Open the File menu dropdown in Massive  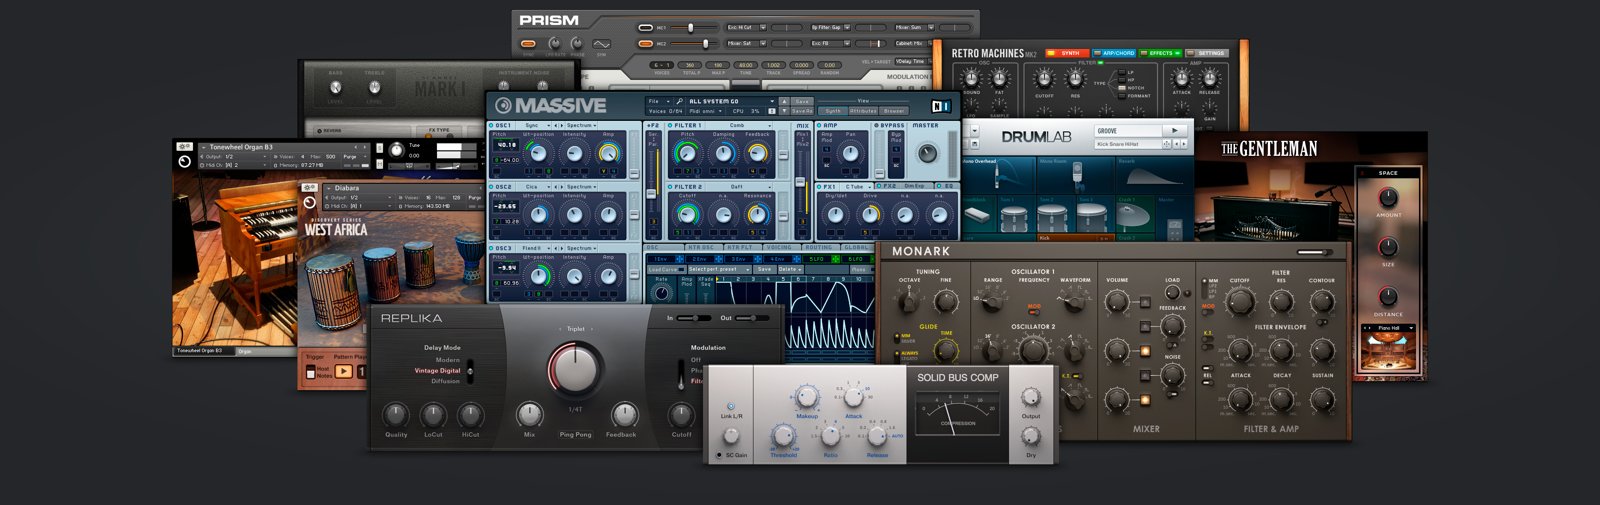[x=659, y=101]
